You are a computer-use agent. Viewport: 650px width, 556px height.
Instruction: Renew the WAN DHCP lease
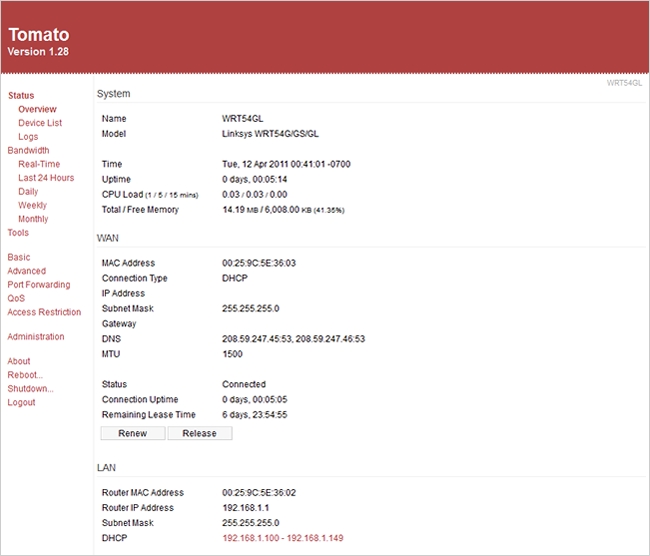(133, 433)
